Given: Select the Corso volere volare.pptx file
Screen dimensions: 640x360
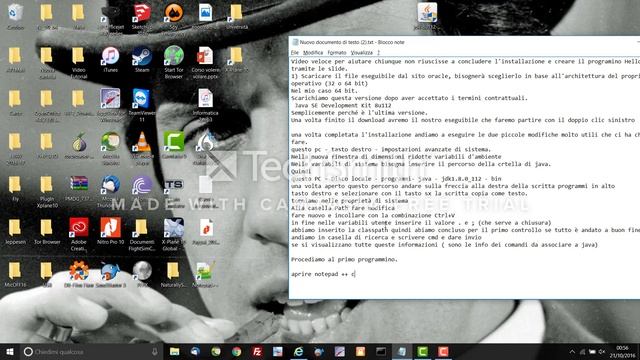Looking at the screenshot, I should click(205, 62).
